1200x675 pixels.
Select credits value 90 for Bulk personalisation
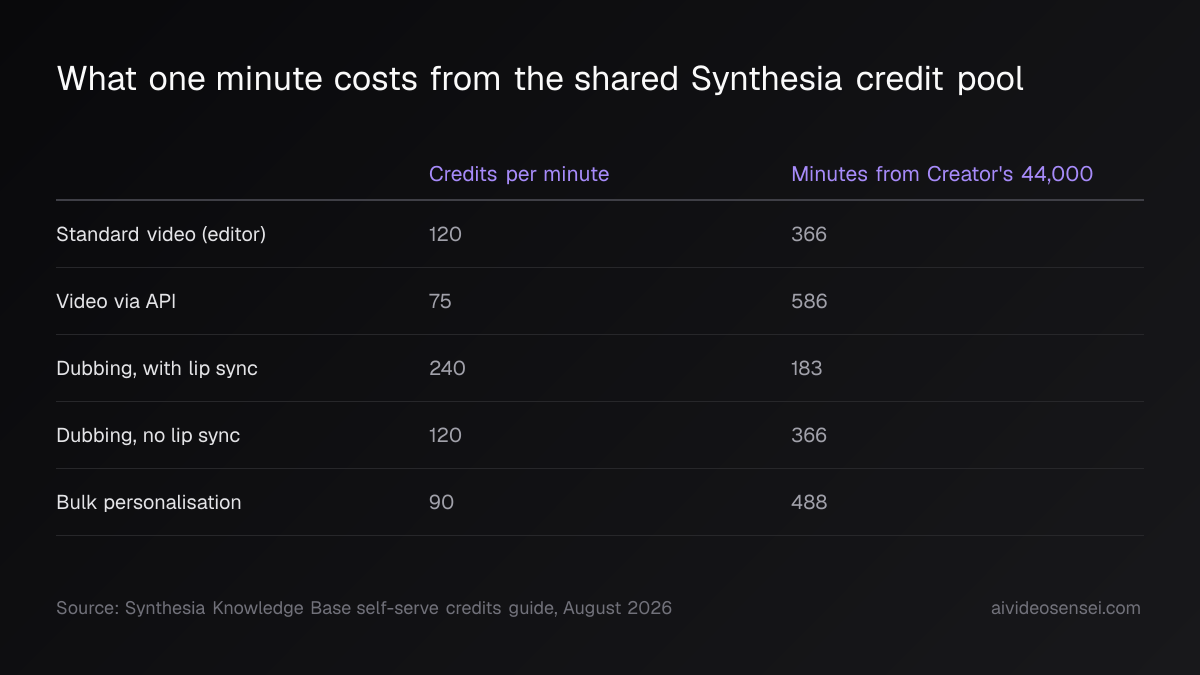pos(441,502)
